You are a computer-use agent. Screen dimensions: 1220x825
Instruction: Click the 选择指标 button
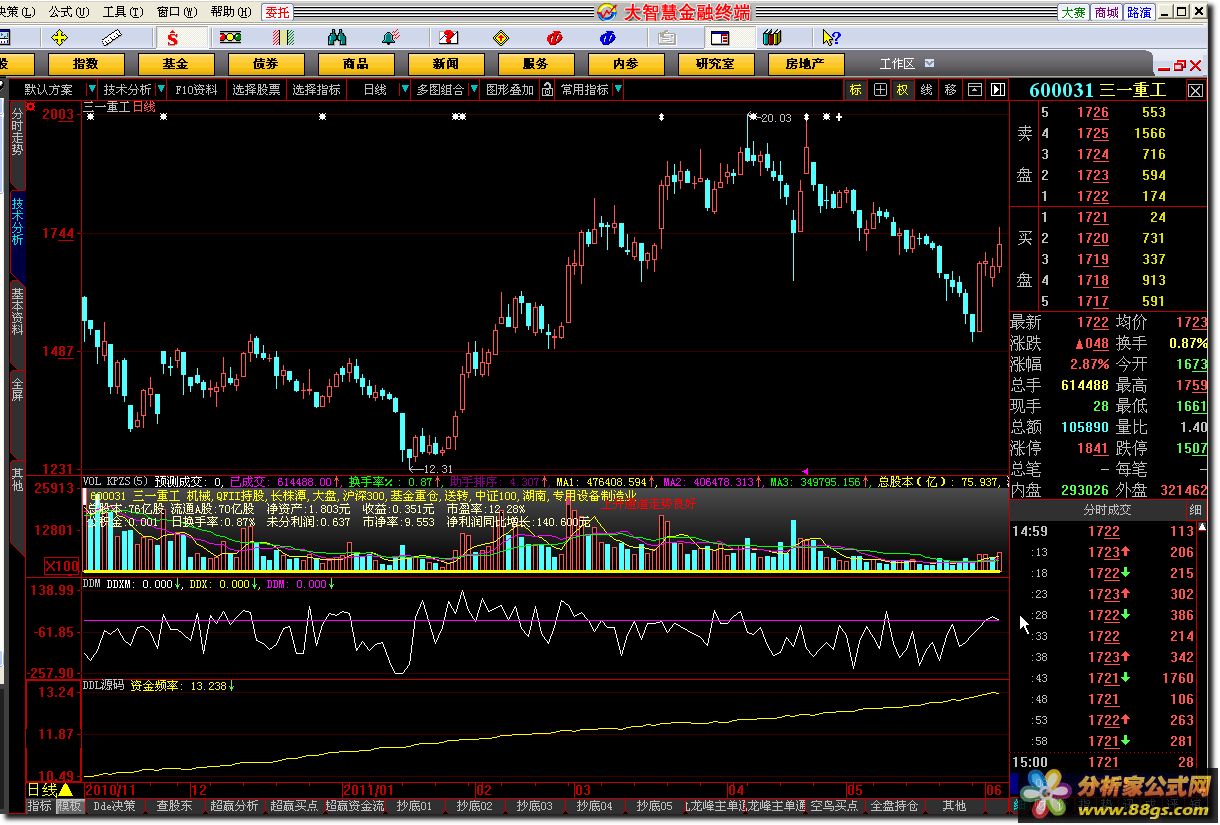click(317, 89)
